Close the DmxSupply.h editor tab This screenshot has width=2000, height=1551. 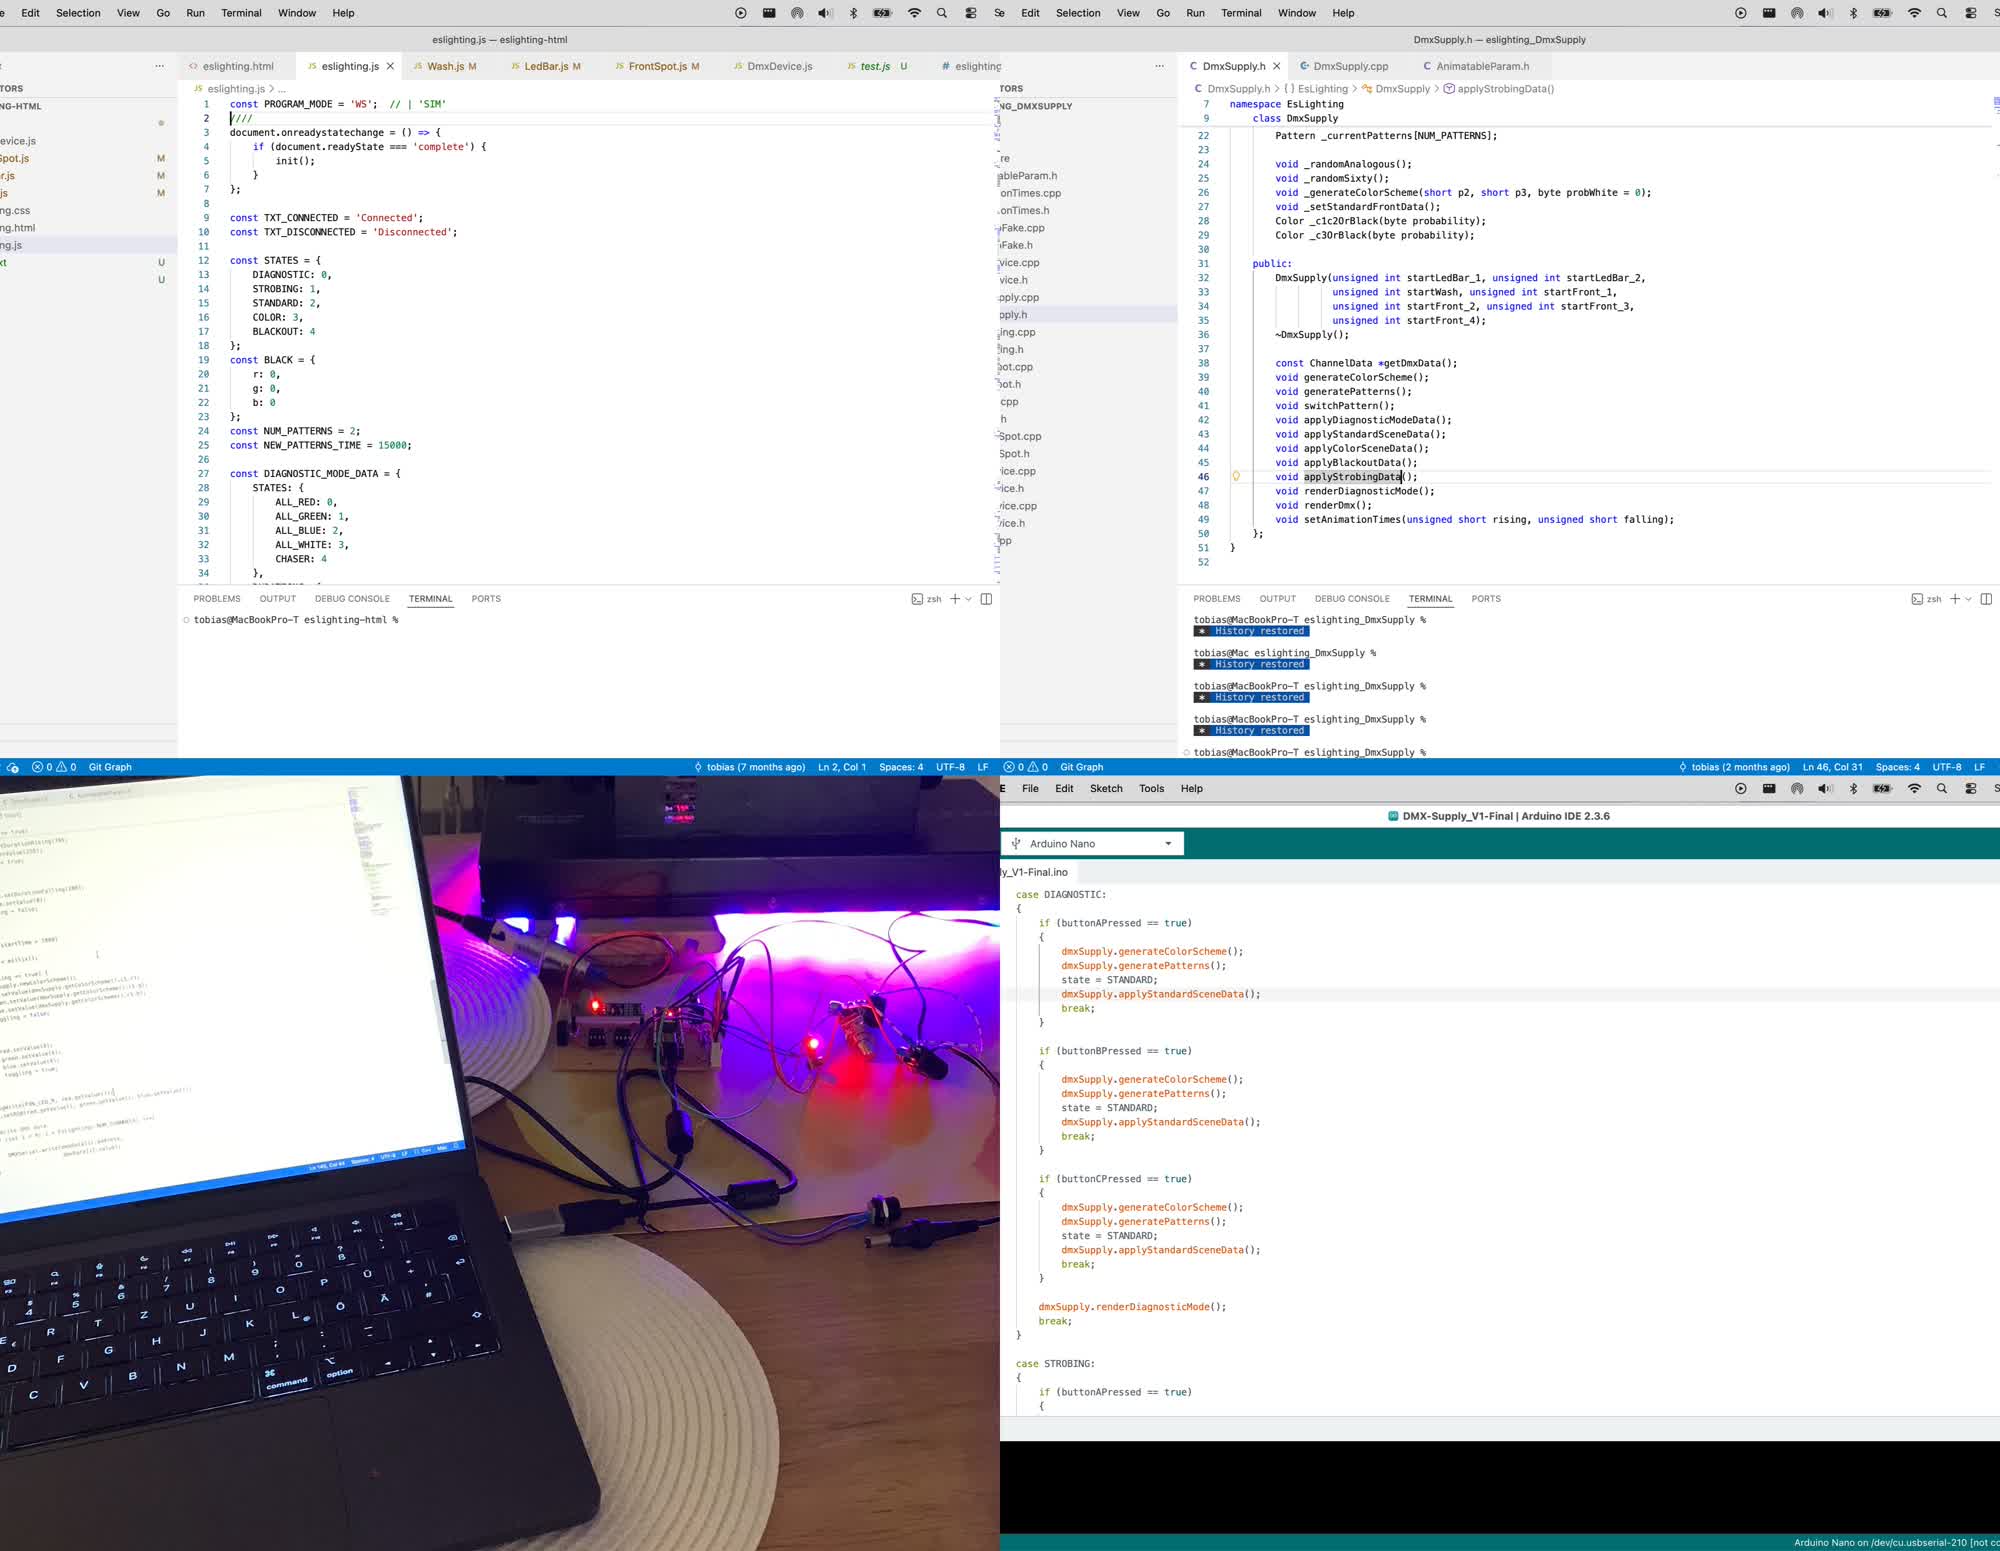point(1276,67)
